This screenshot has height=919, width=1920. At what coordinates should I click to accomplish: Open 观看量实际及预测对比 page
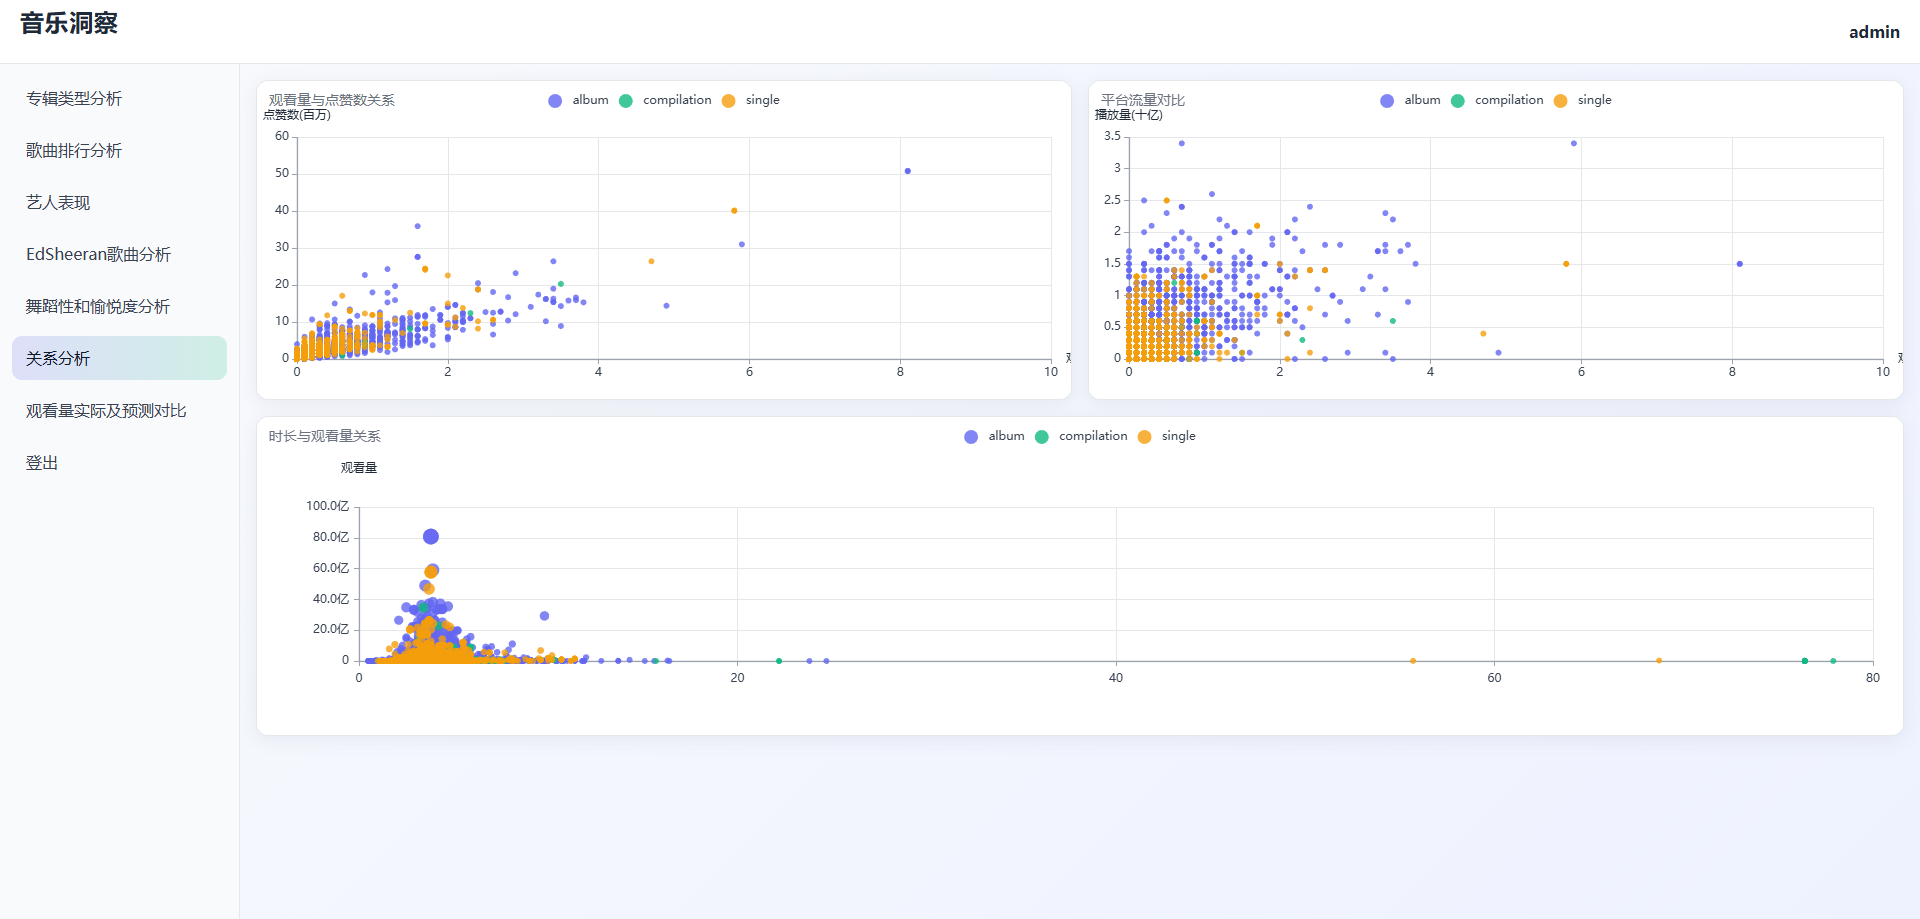tap(106, 410)
